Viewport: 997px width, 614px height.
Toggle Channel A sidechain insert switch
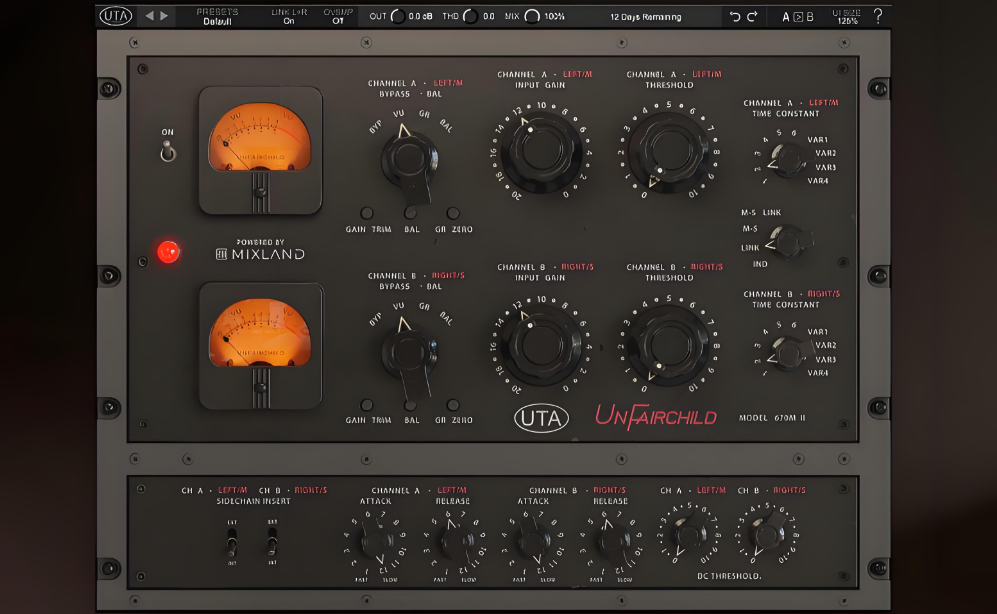coord(231,545)
